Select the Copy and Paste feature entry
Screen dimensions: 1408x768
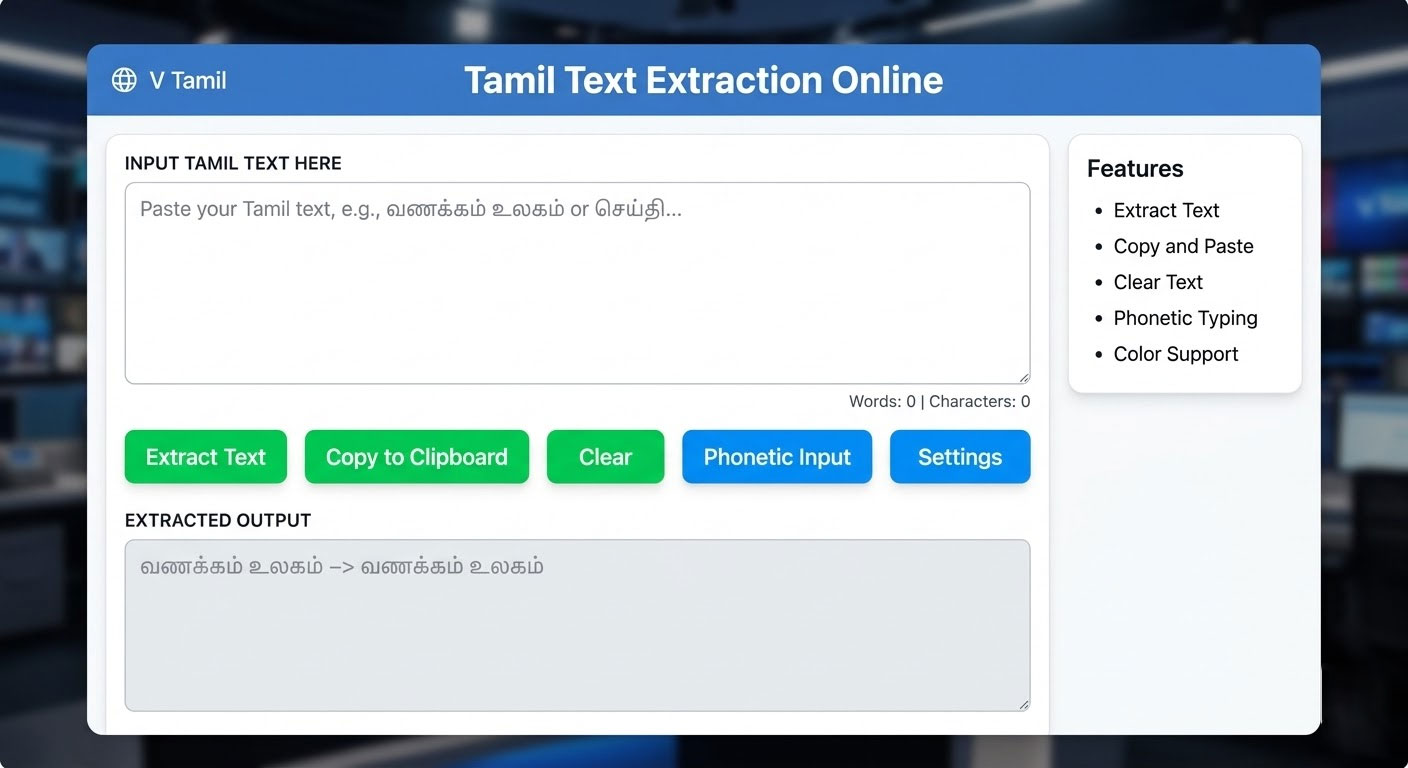click(x=1183, y=246)
